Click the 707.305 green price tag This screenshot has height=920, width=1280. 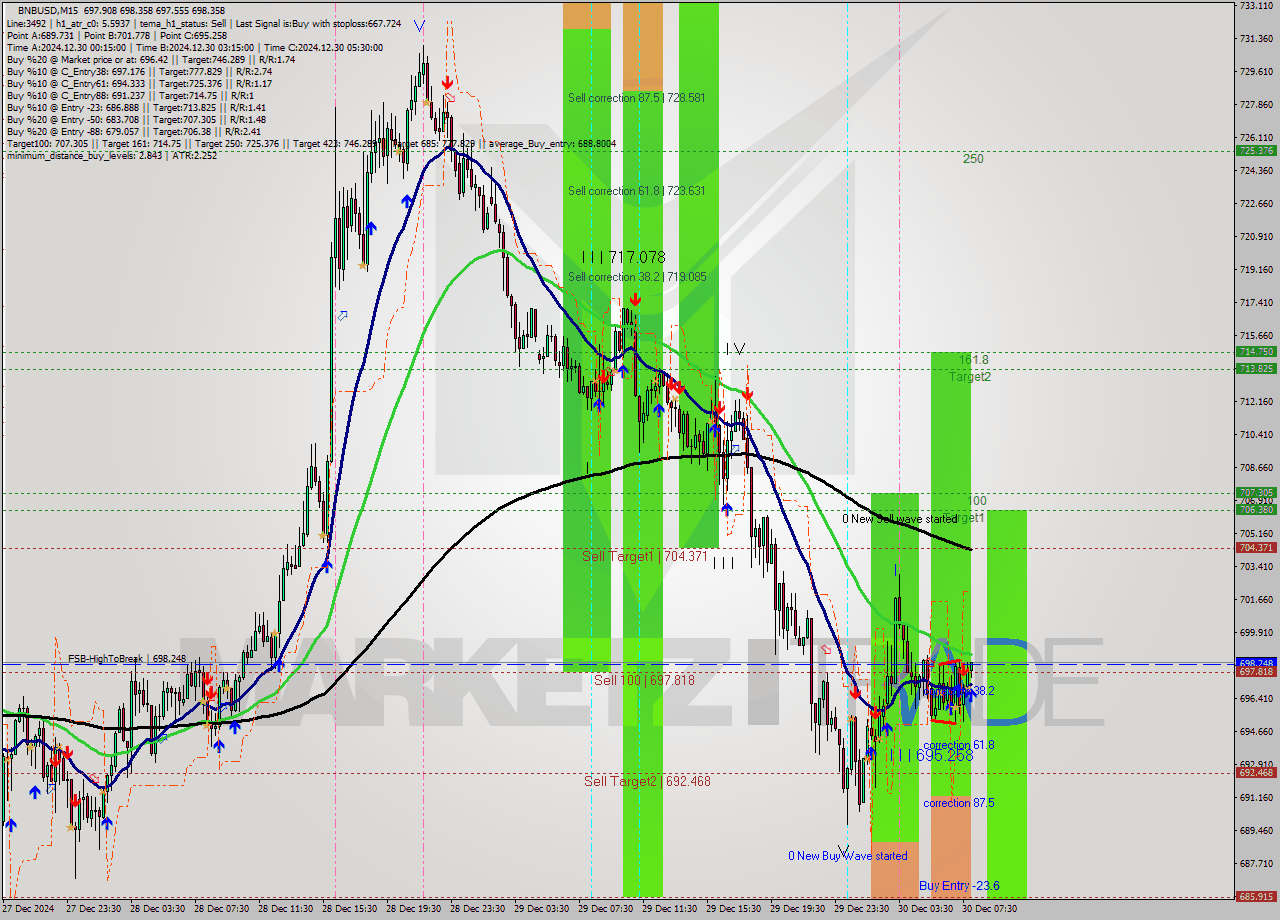tap(1256, 493)
